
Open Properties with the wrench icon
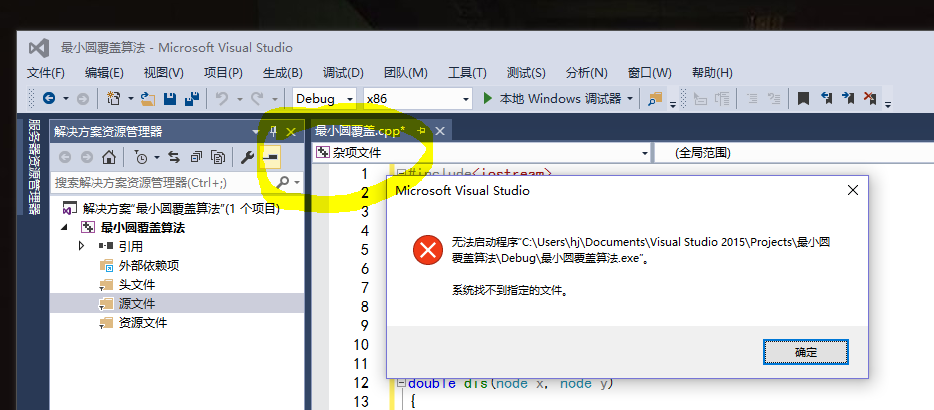pos(247,157)
